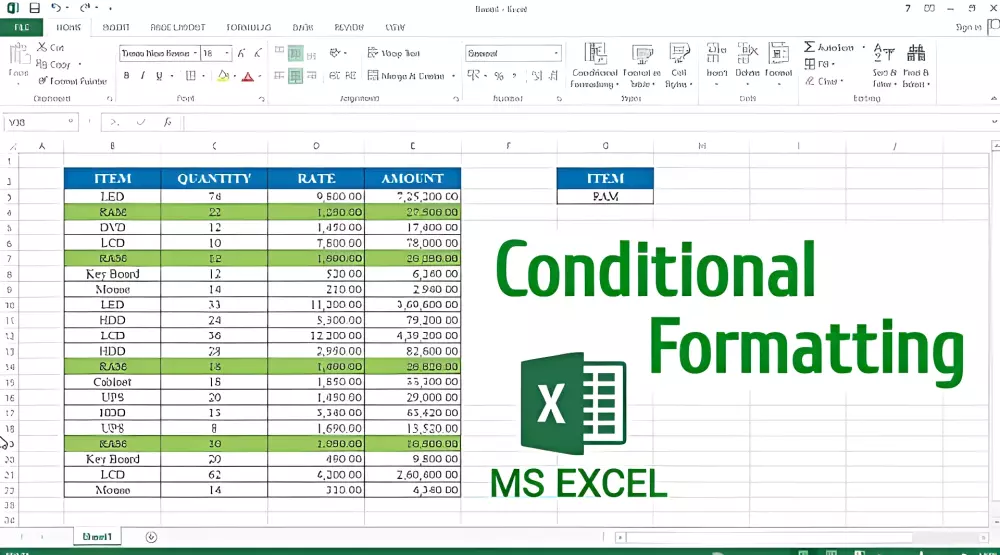Image resolution: width=1000 pixels, height=555 pixels.
Task: Open the number format General dropdown
Action: 555,54
